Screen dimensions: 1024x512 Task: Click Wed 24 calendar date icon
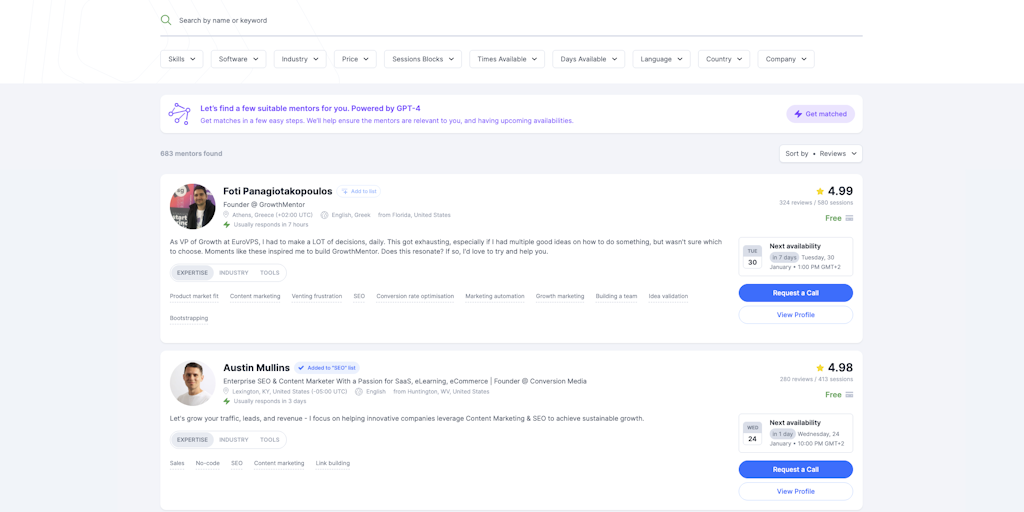point(752,434)
